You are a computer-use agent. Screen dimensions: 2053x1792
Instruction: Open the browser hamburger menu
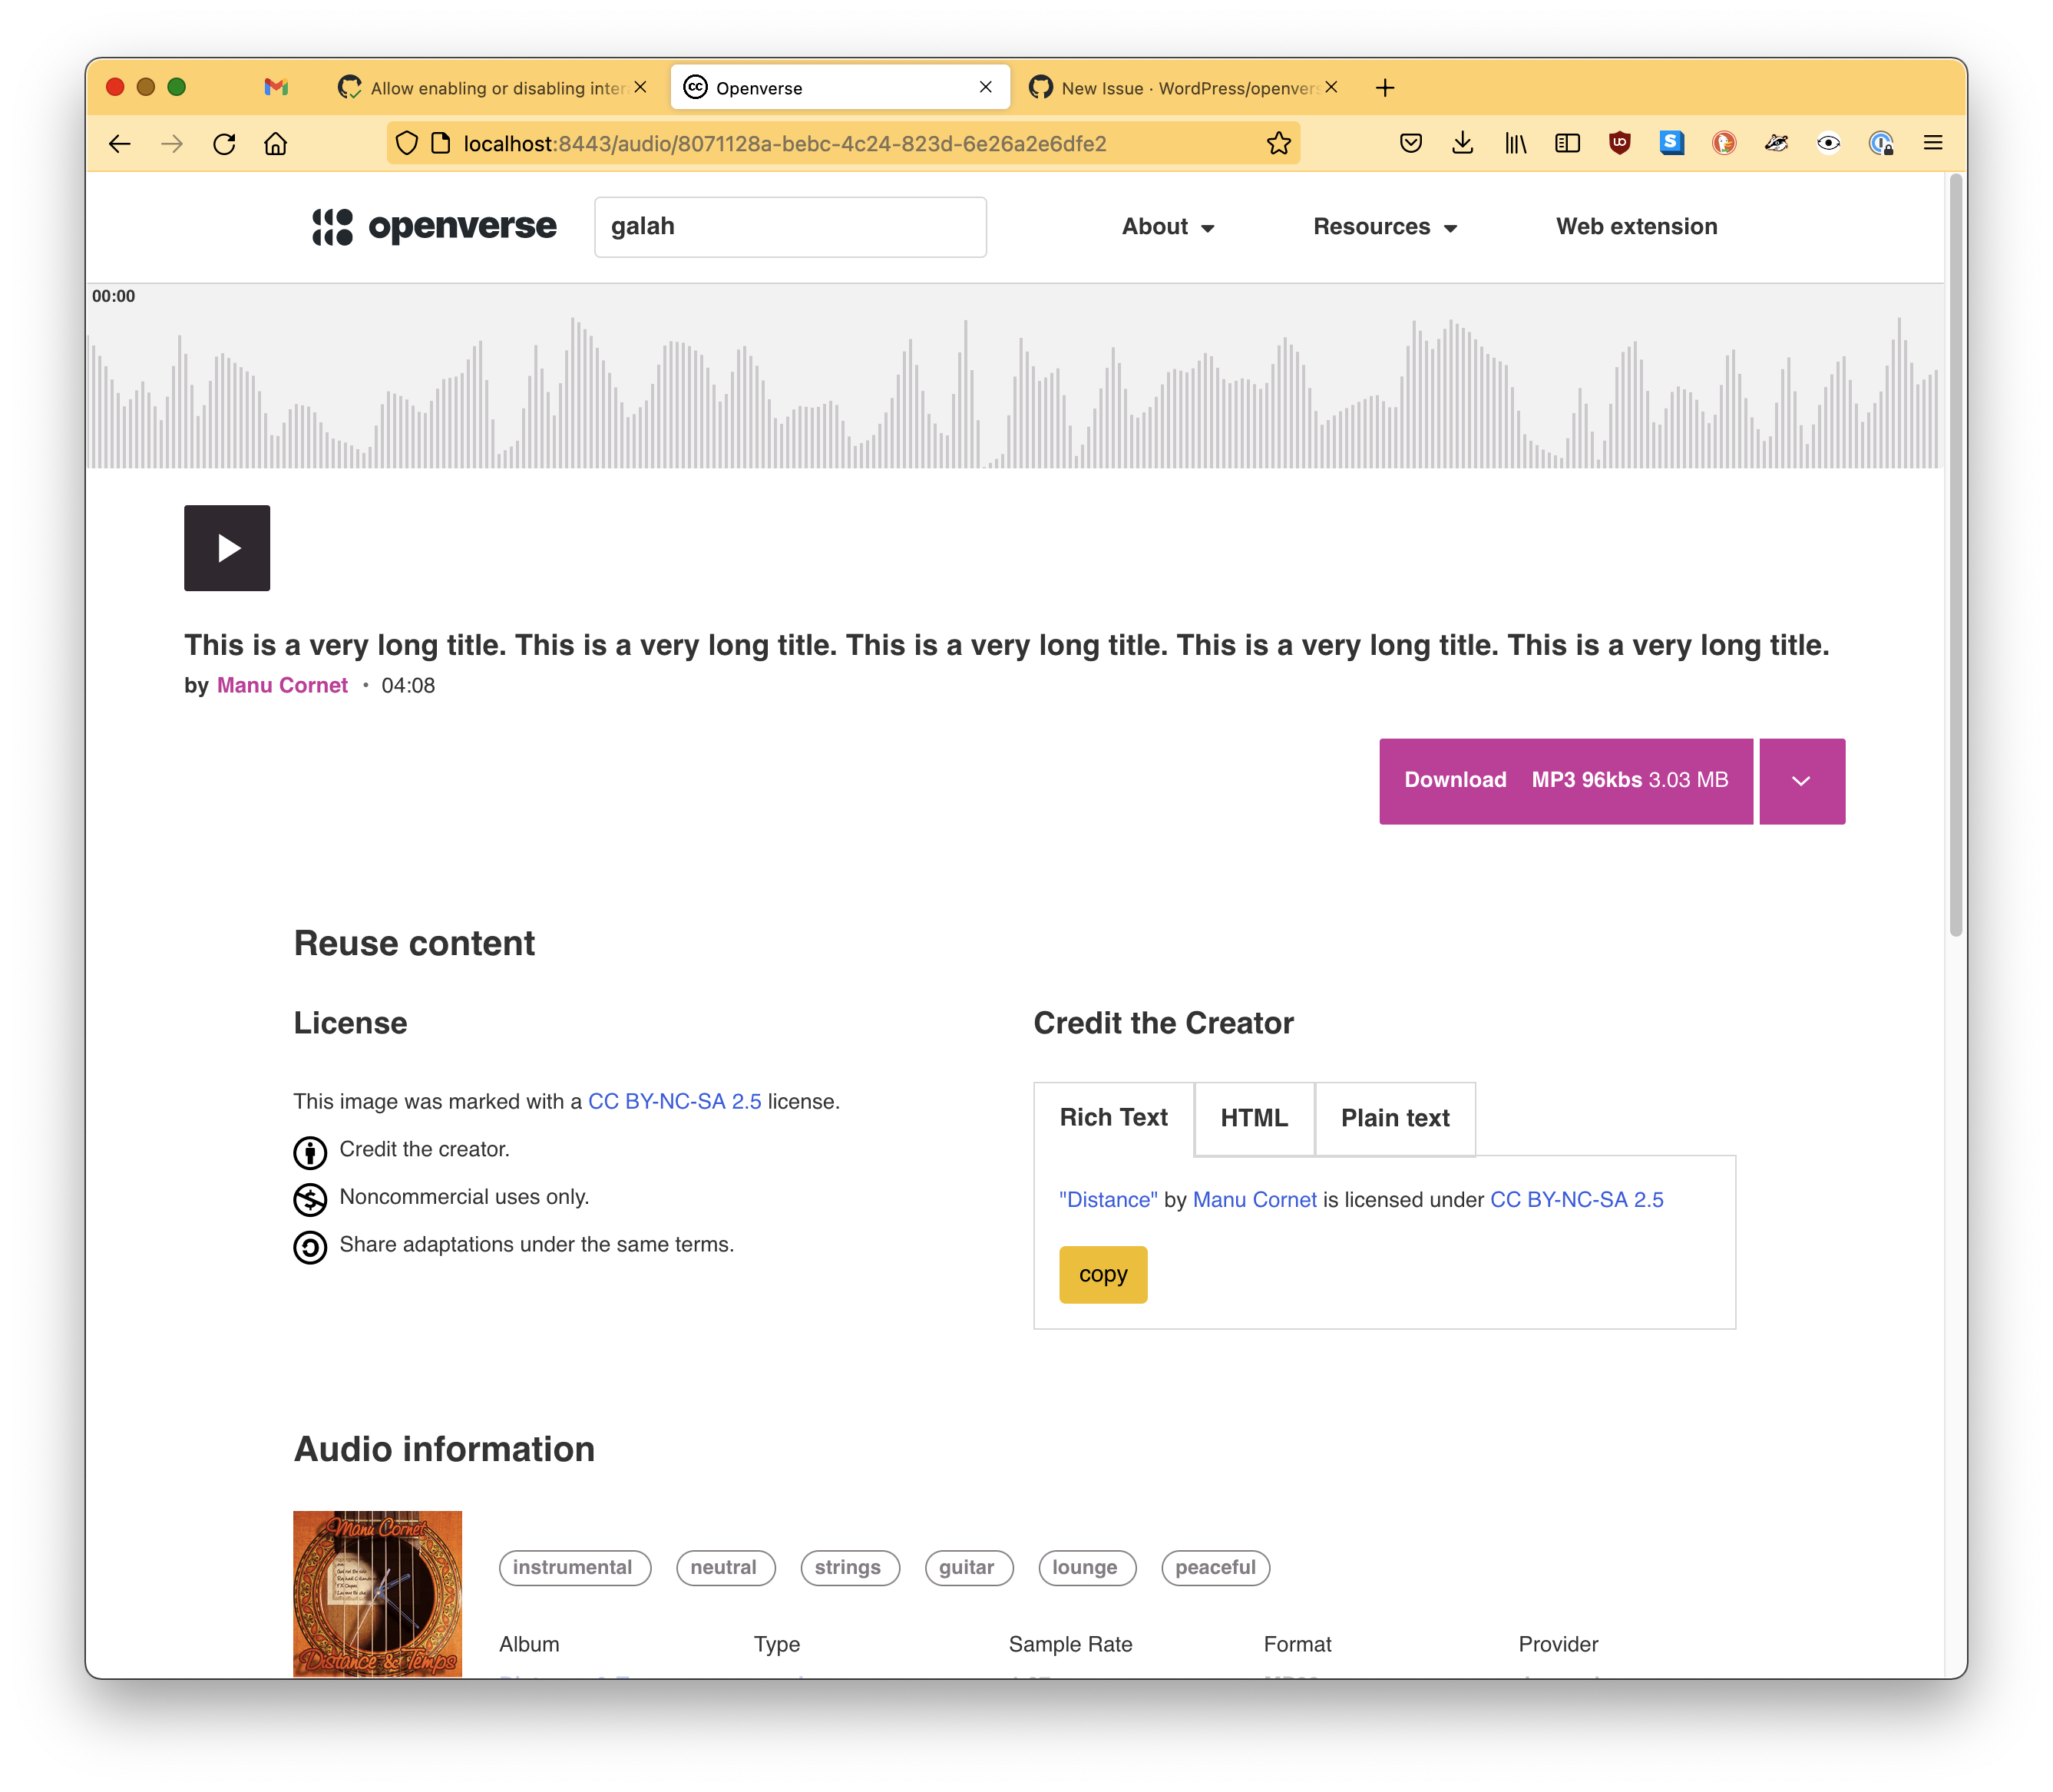(x=1933, y=144)
